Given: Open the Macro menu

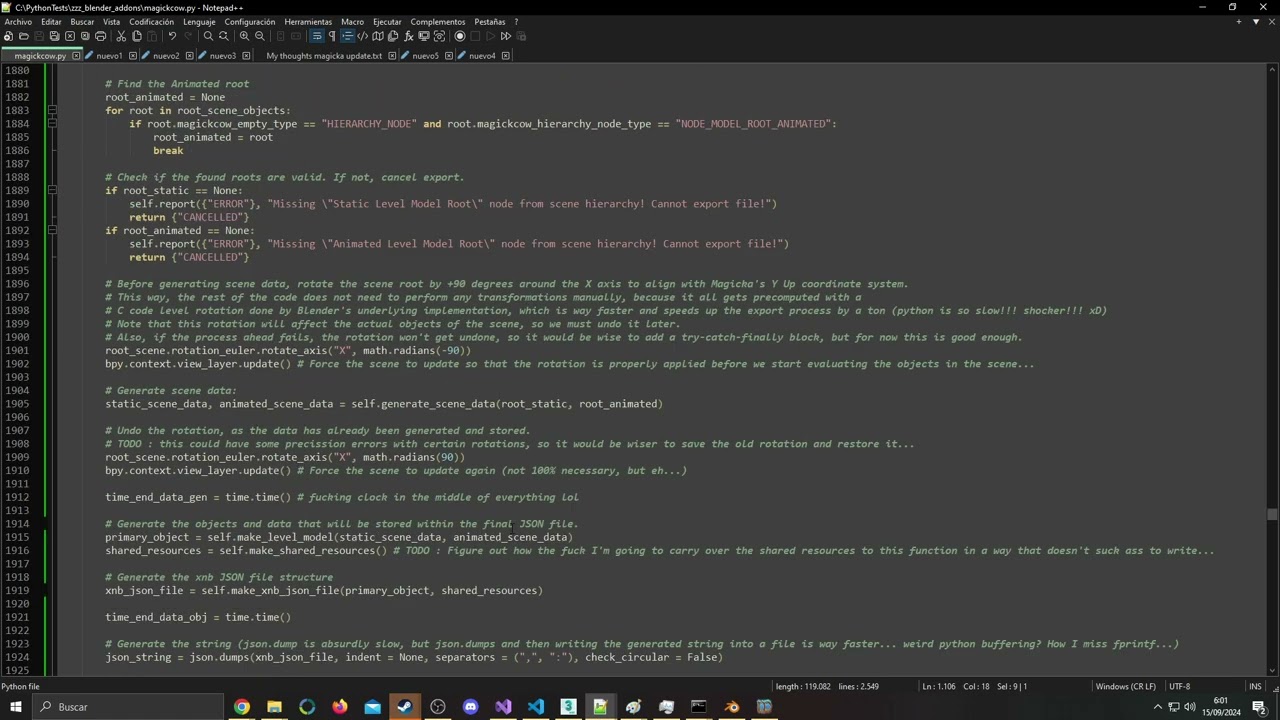Looking at the screenshot, I should pyautogui.click(x=352, y=21).
